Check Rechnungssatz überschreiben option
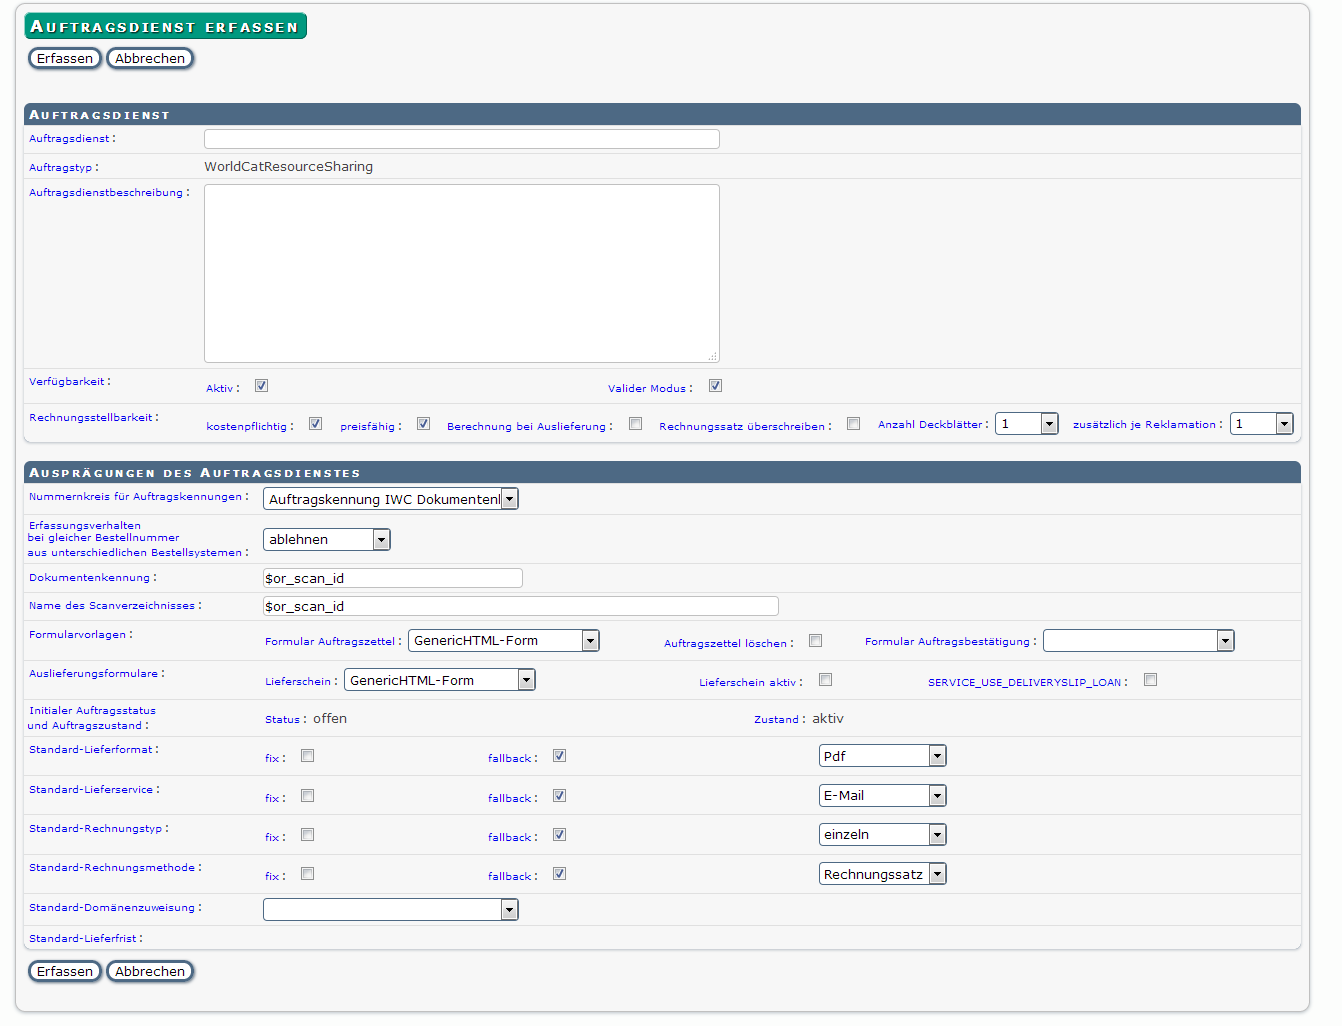This screenshot has width=1342, height=1026. pyautogui.click(x=853, y=424)
